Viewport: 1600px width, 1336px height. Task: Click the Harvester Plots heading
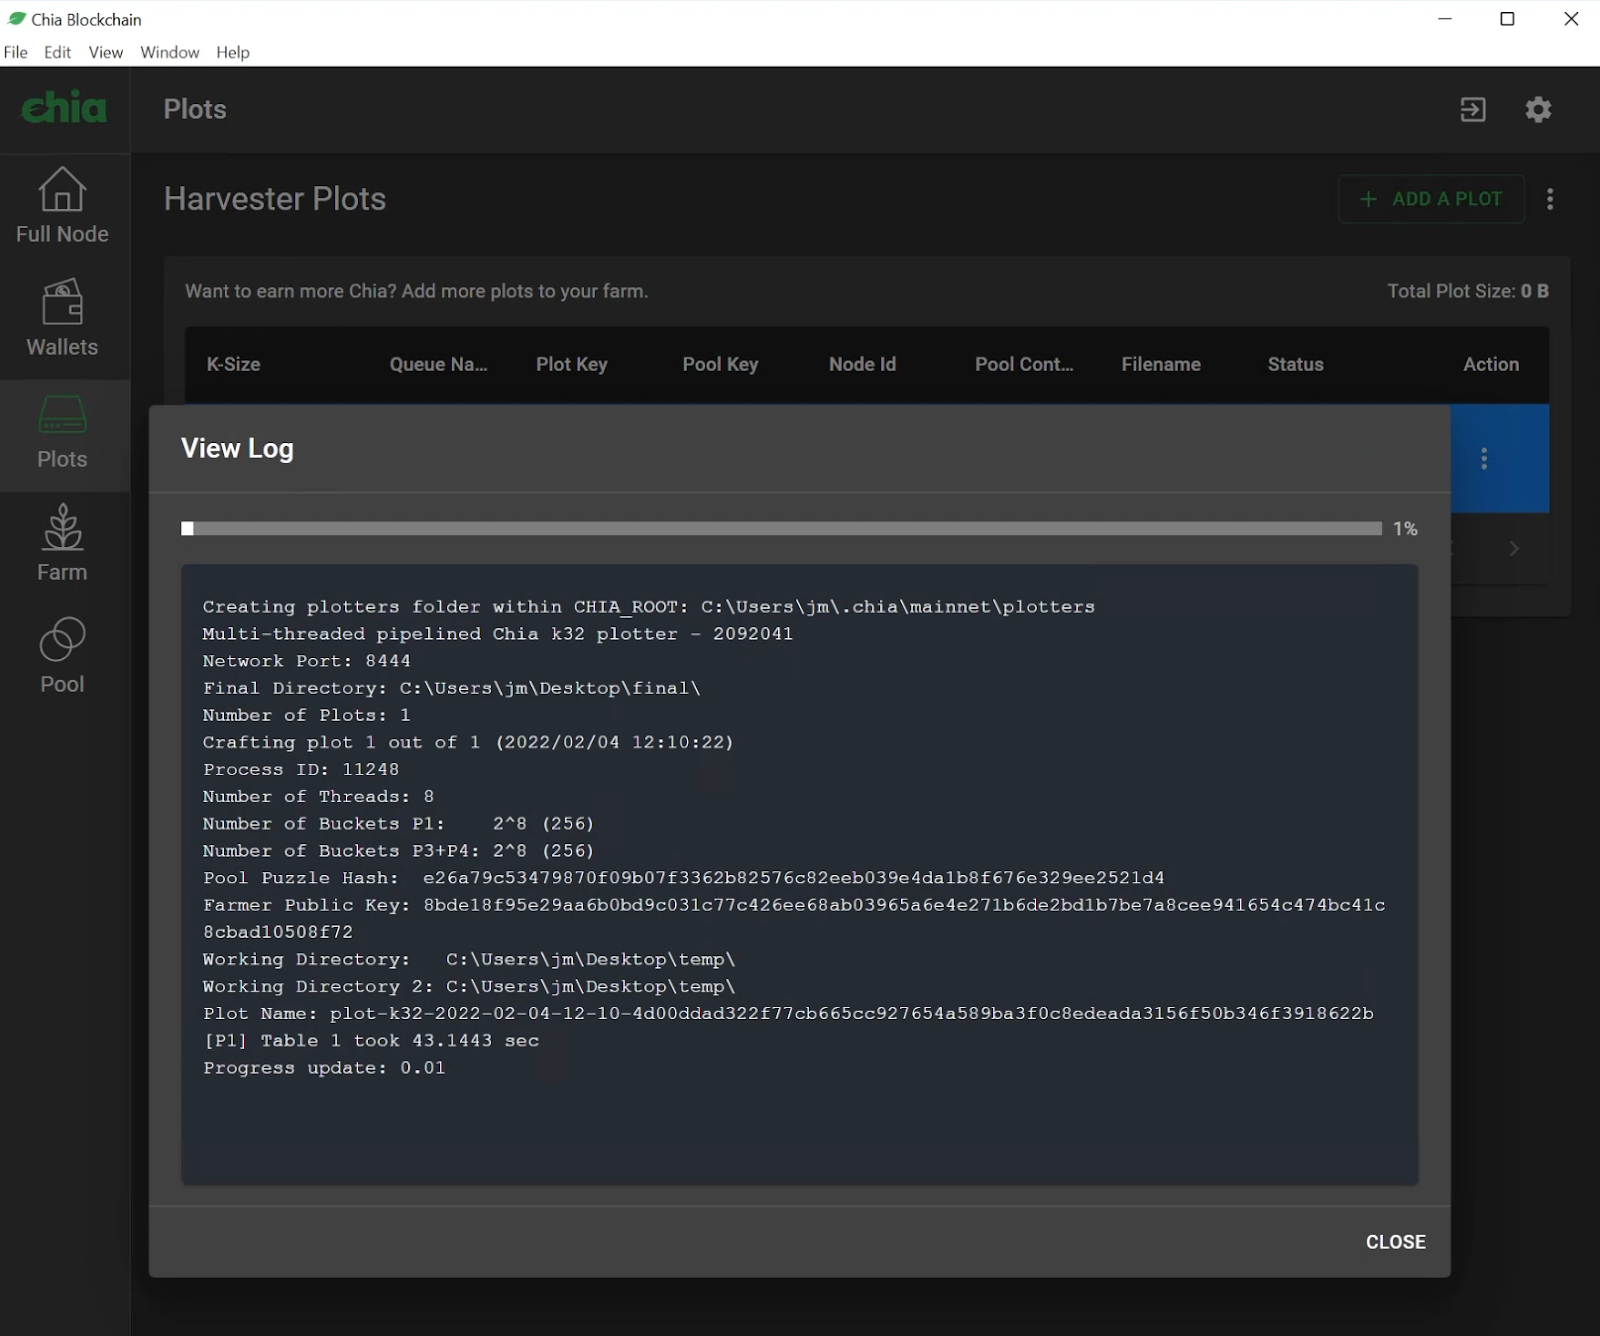pyautogui.click(x=275, y=199)
